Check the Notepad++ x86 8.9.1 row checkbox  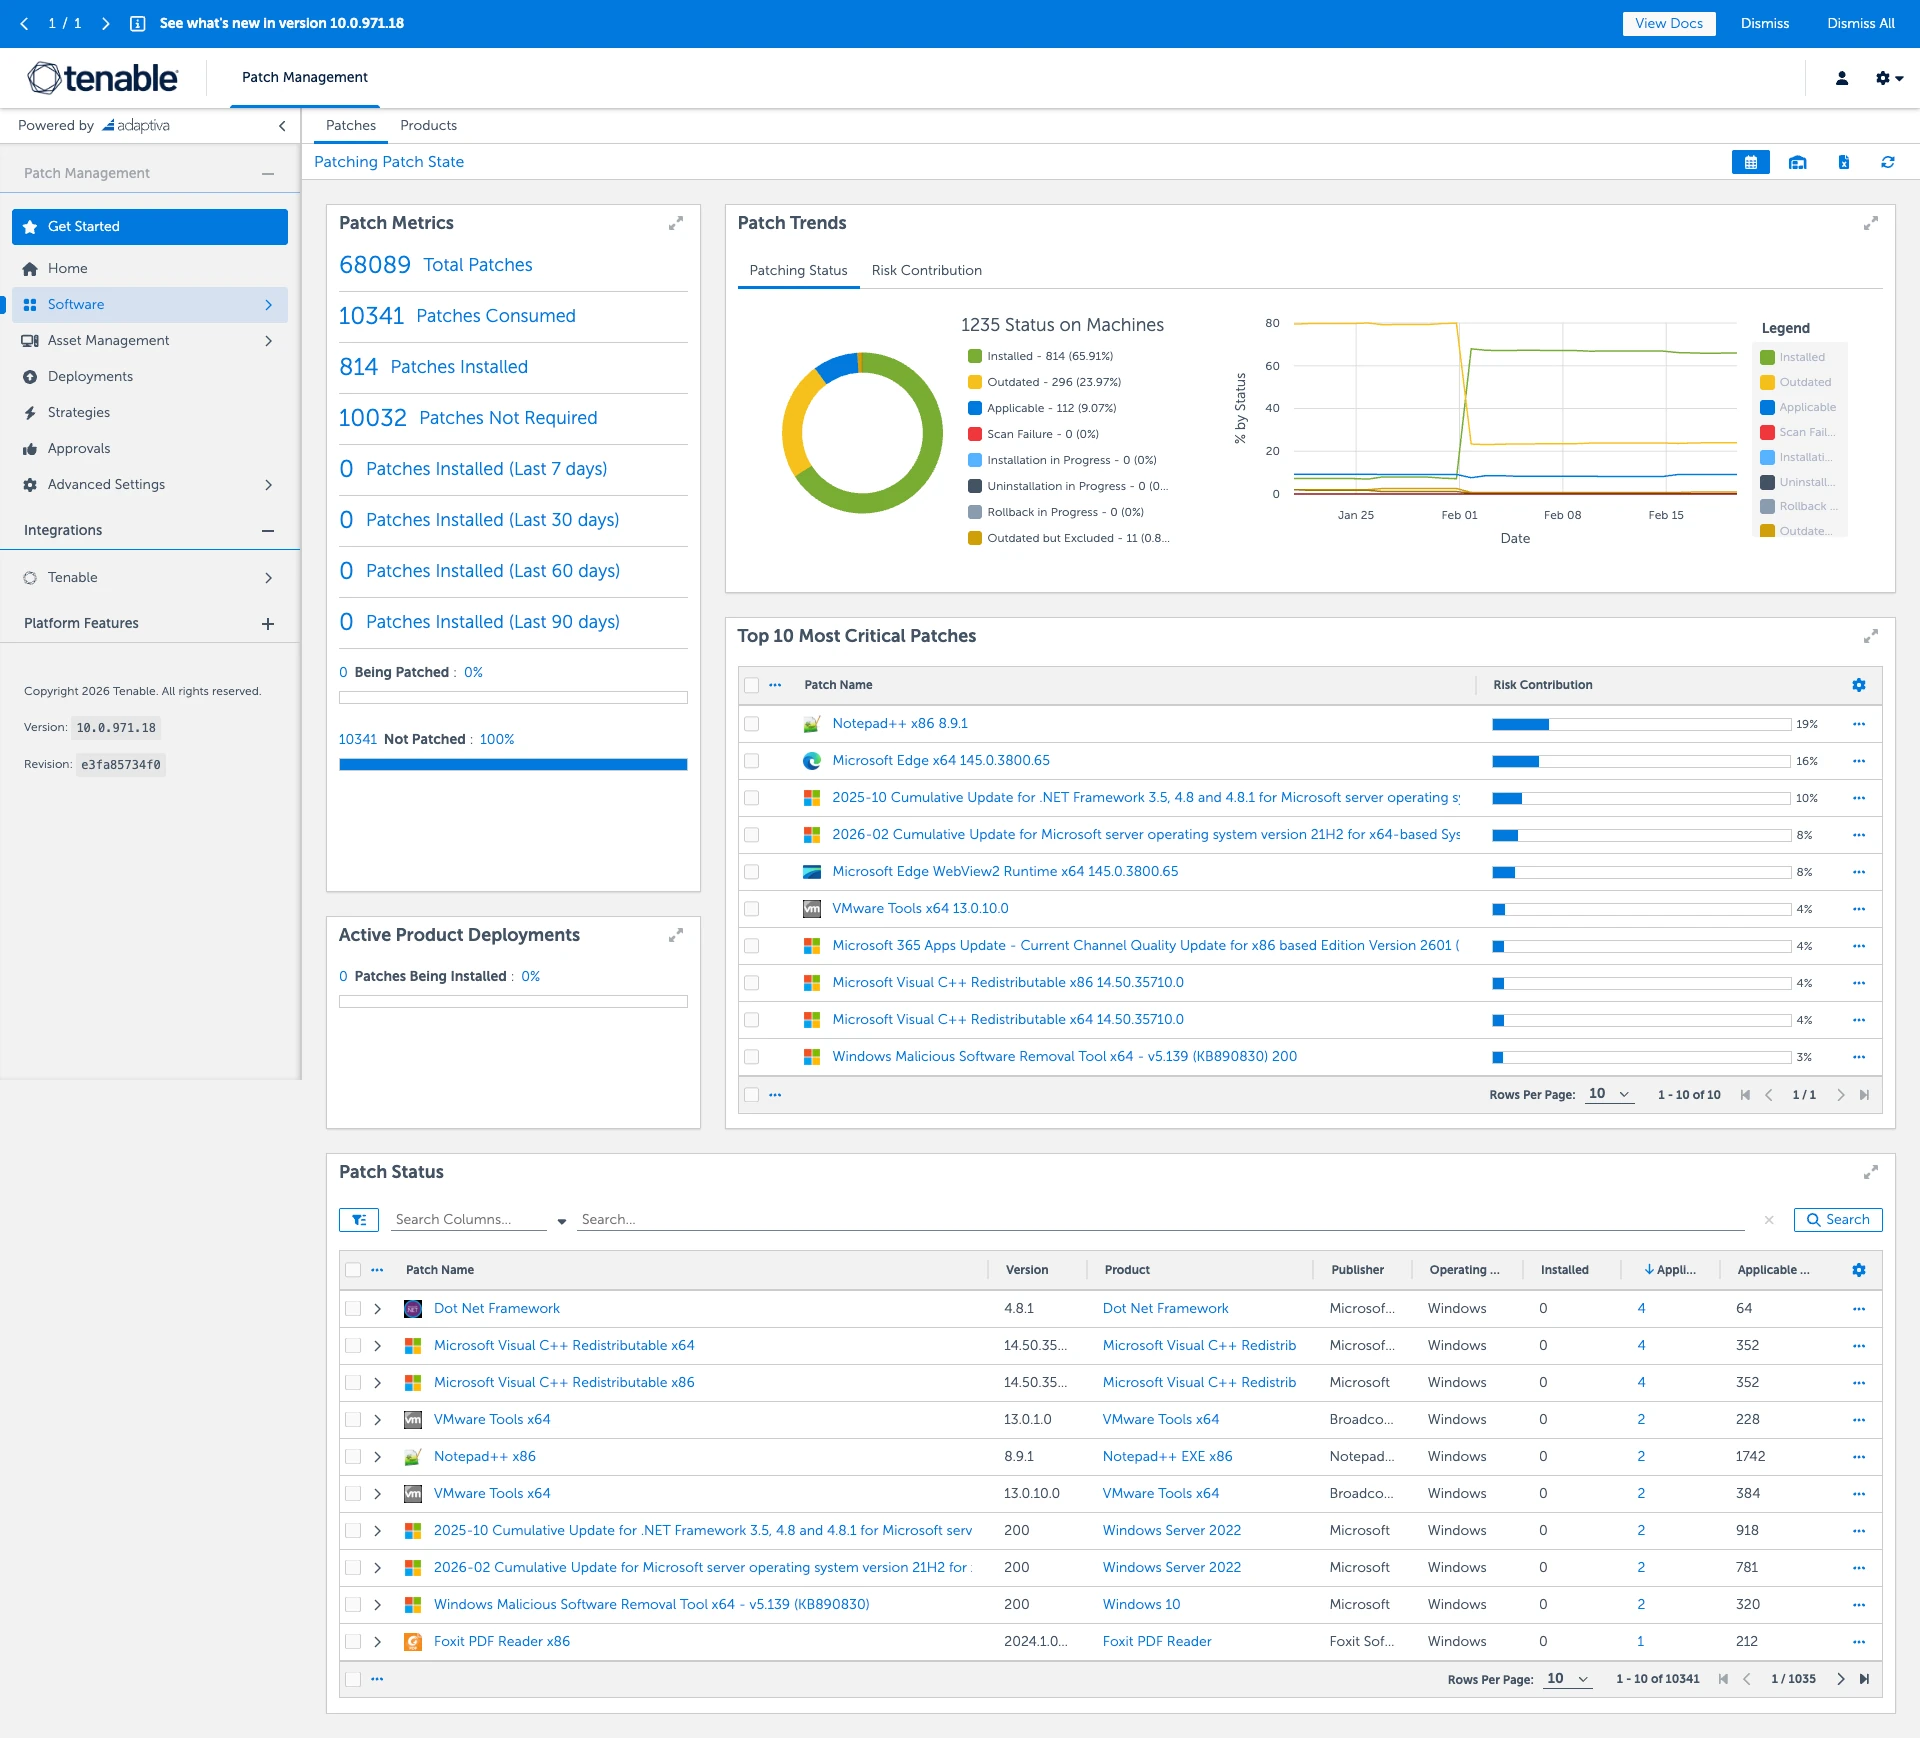[x=751, y=724]
